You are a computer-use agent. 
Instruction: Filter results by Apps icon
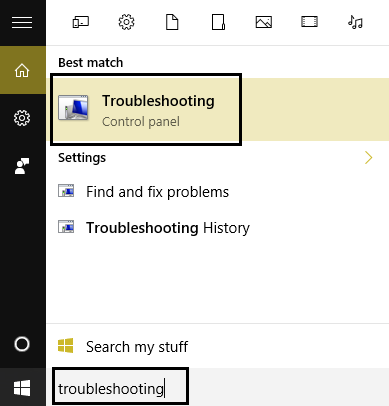pos(81,22)
